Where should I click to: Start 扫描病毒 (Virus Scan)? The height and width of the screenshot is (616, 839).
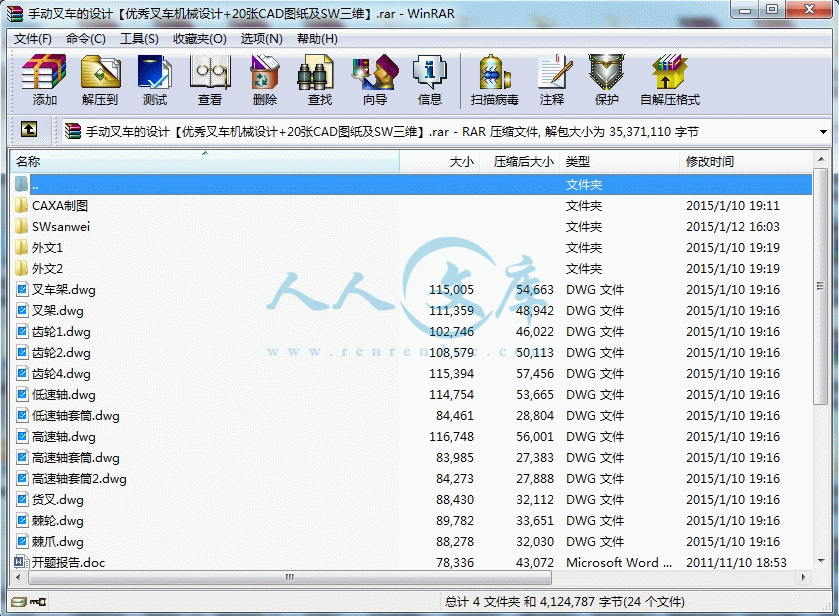[495, 72]
